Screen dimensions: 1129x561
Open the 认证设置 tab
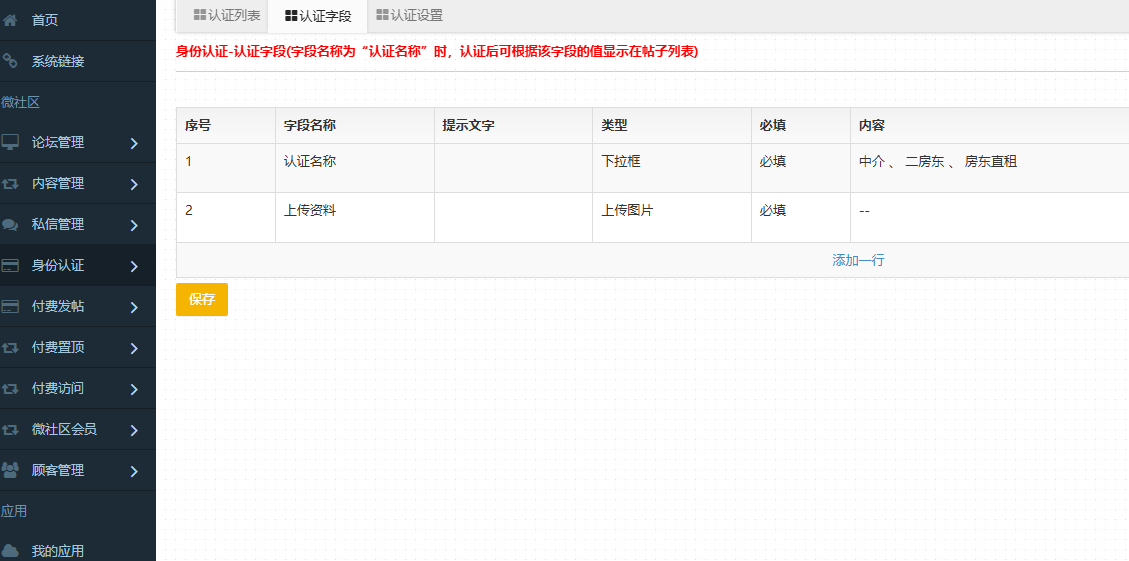[x=409, y=16]
